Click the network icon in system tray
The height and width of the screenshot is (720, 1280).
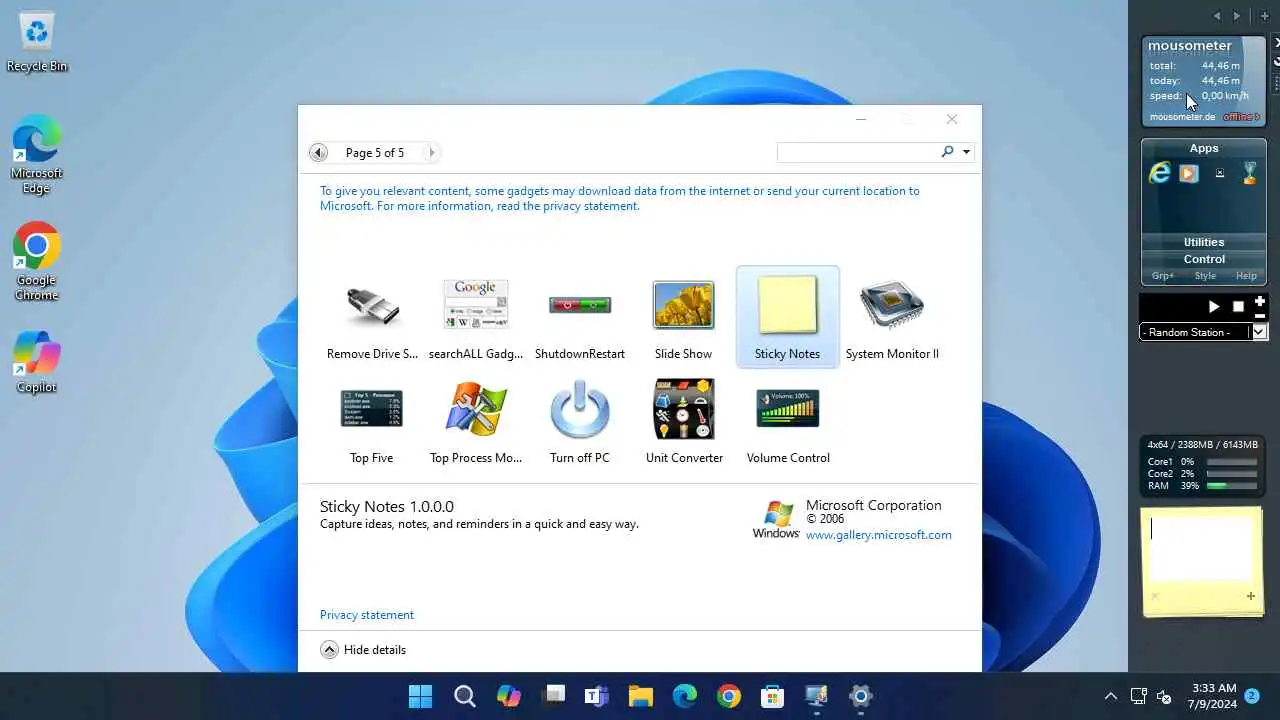pos(1138,696)
